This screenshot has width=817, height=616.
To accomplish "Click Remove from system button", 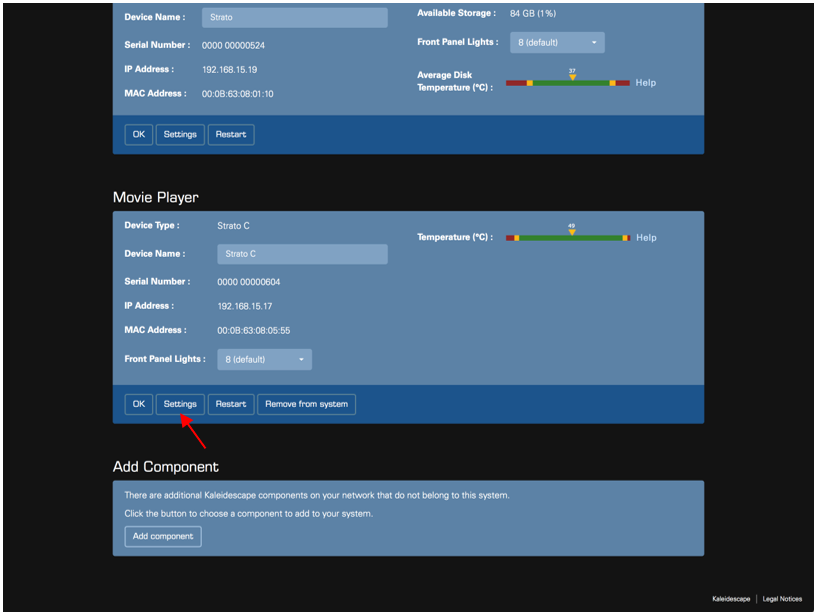I will [306, 404].
